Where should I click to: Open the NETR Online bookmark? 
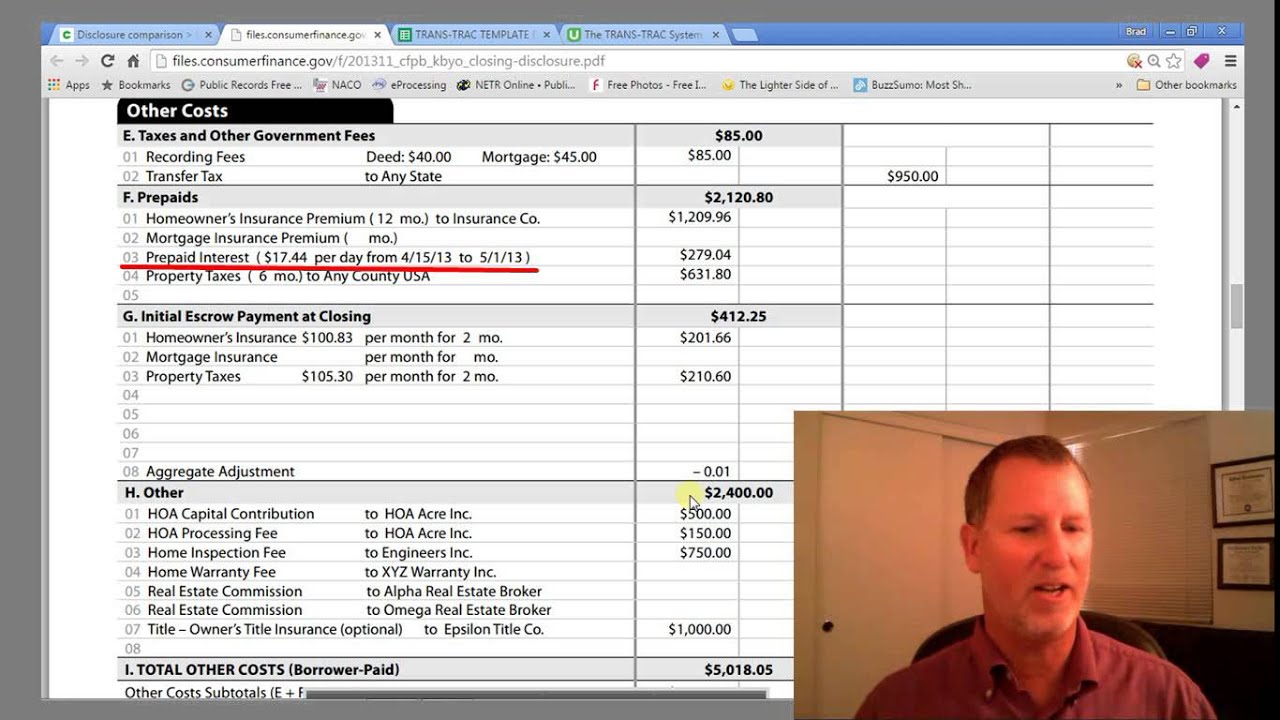pos(515,85)
